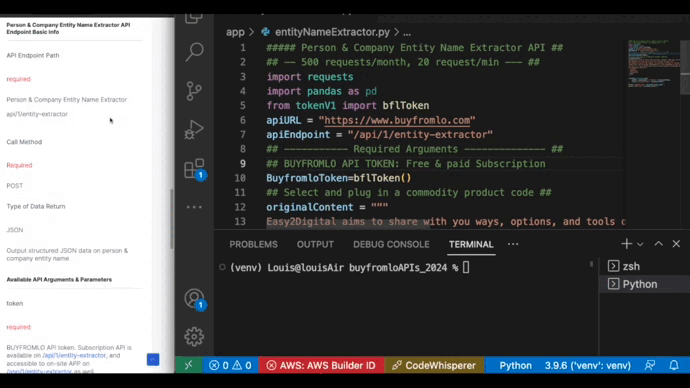The height and width of the screenshot is (388, 690).
Task: Click the 'Available API Arguments & Parameters' heading
Action: click(x=59, y=279)
